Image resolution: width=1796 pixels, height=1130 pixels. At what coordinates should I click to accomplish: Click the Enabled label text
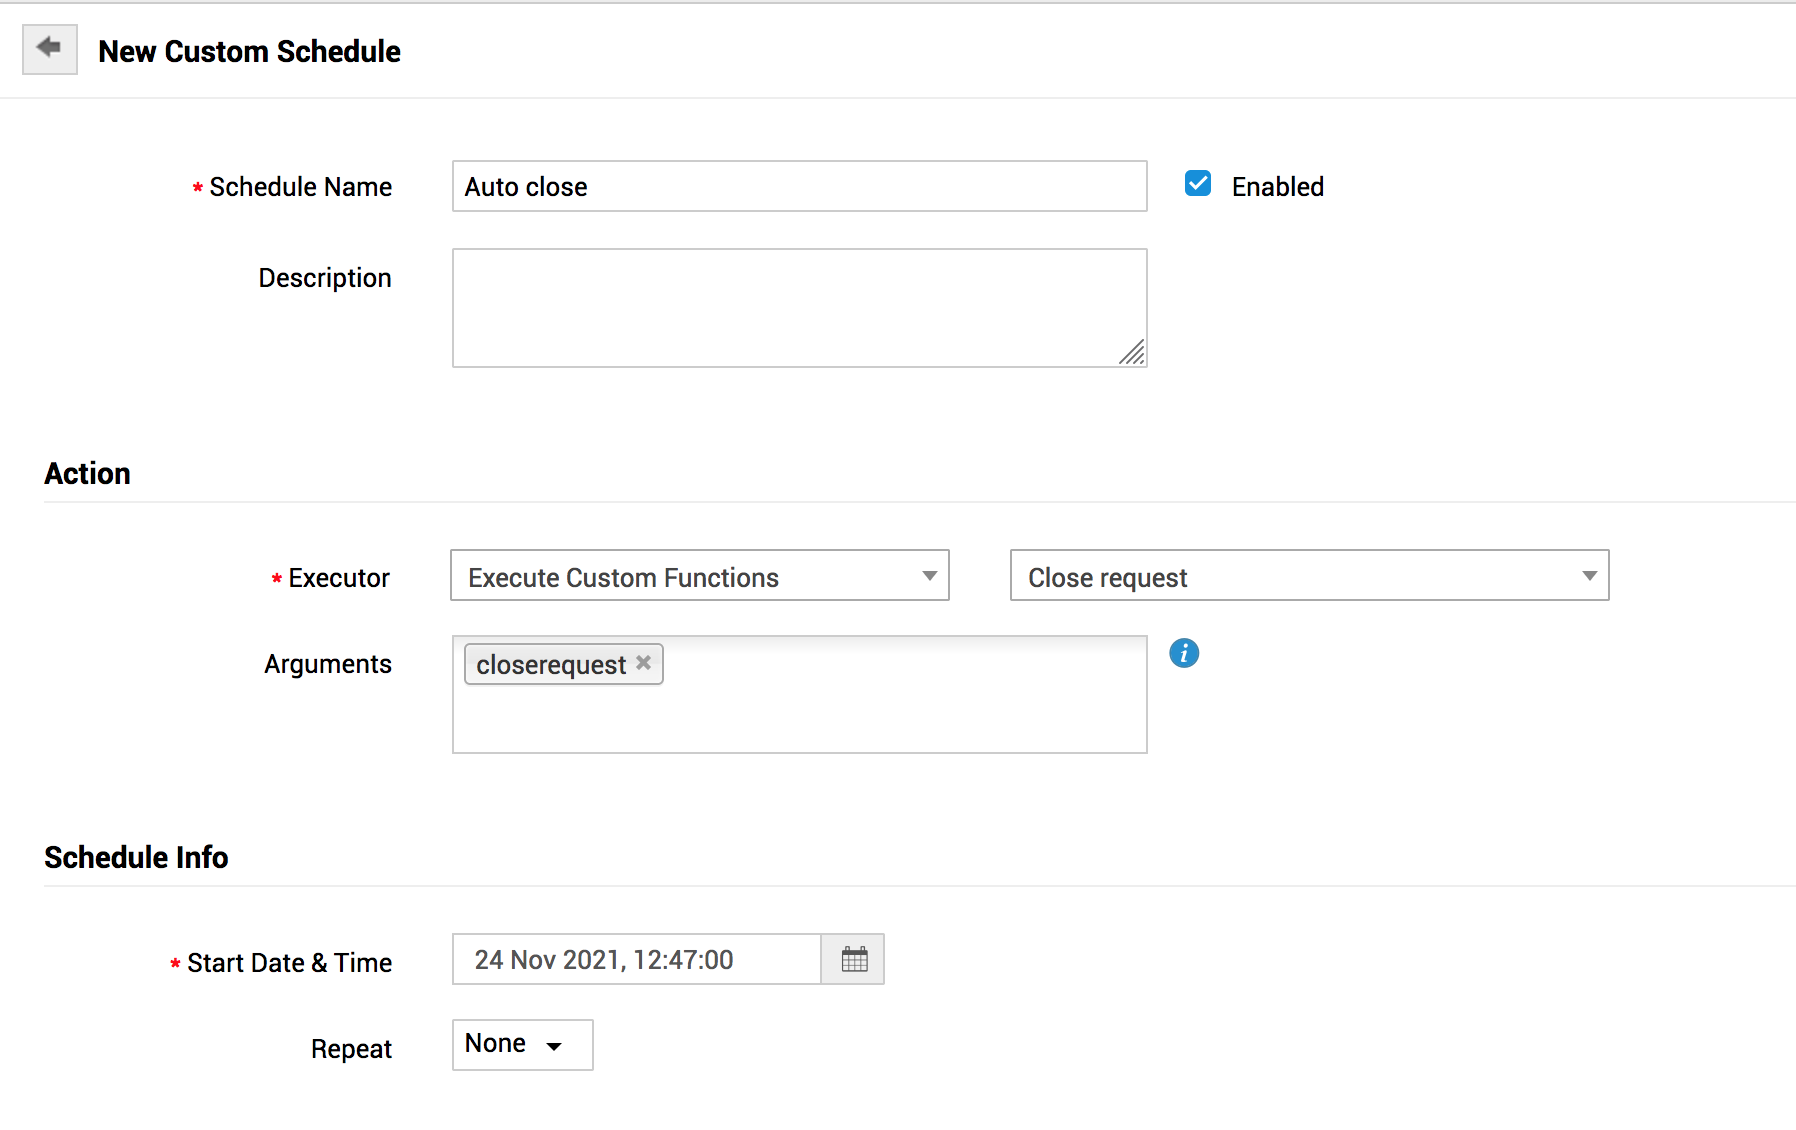(1277, 187)
